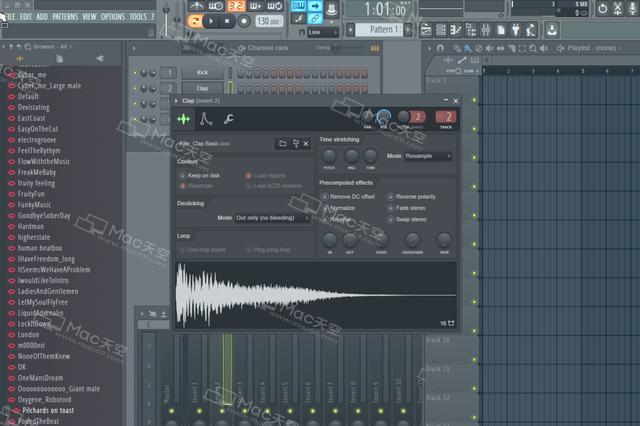Open the plugin picker plug icon
Image resolution: width=640 pixels, height=426 pixels.
click(516, 30)
